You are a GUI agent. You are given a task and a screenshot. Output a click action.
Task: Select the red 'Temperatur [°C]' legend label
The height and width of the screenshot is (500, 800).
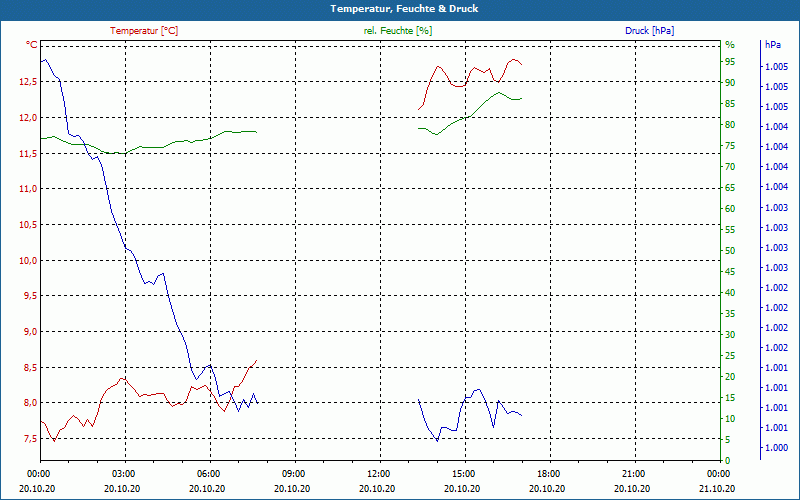pyautogui.click(x=144, y=31)
